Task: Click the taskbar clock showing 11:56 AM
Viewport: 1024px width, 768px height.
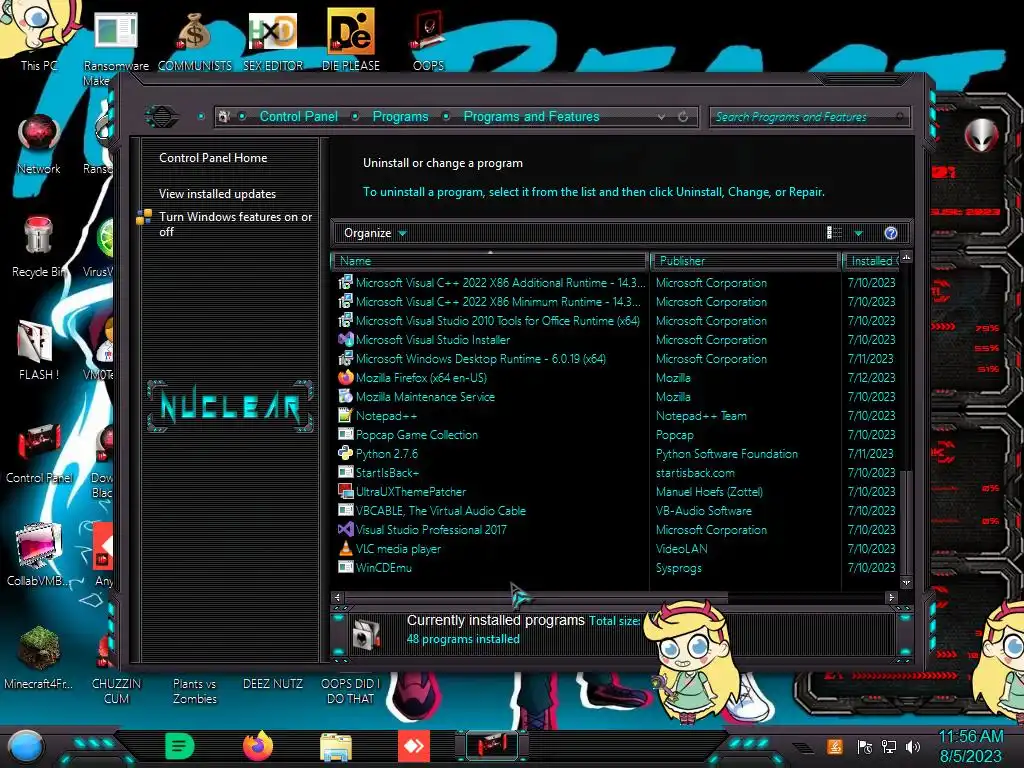Action: point(970,746)
